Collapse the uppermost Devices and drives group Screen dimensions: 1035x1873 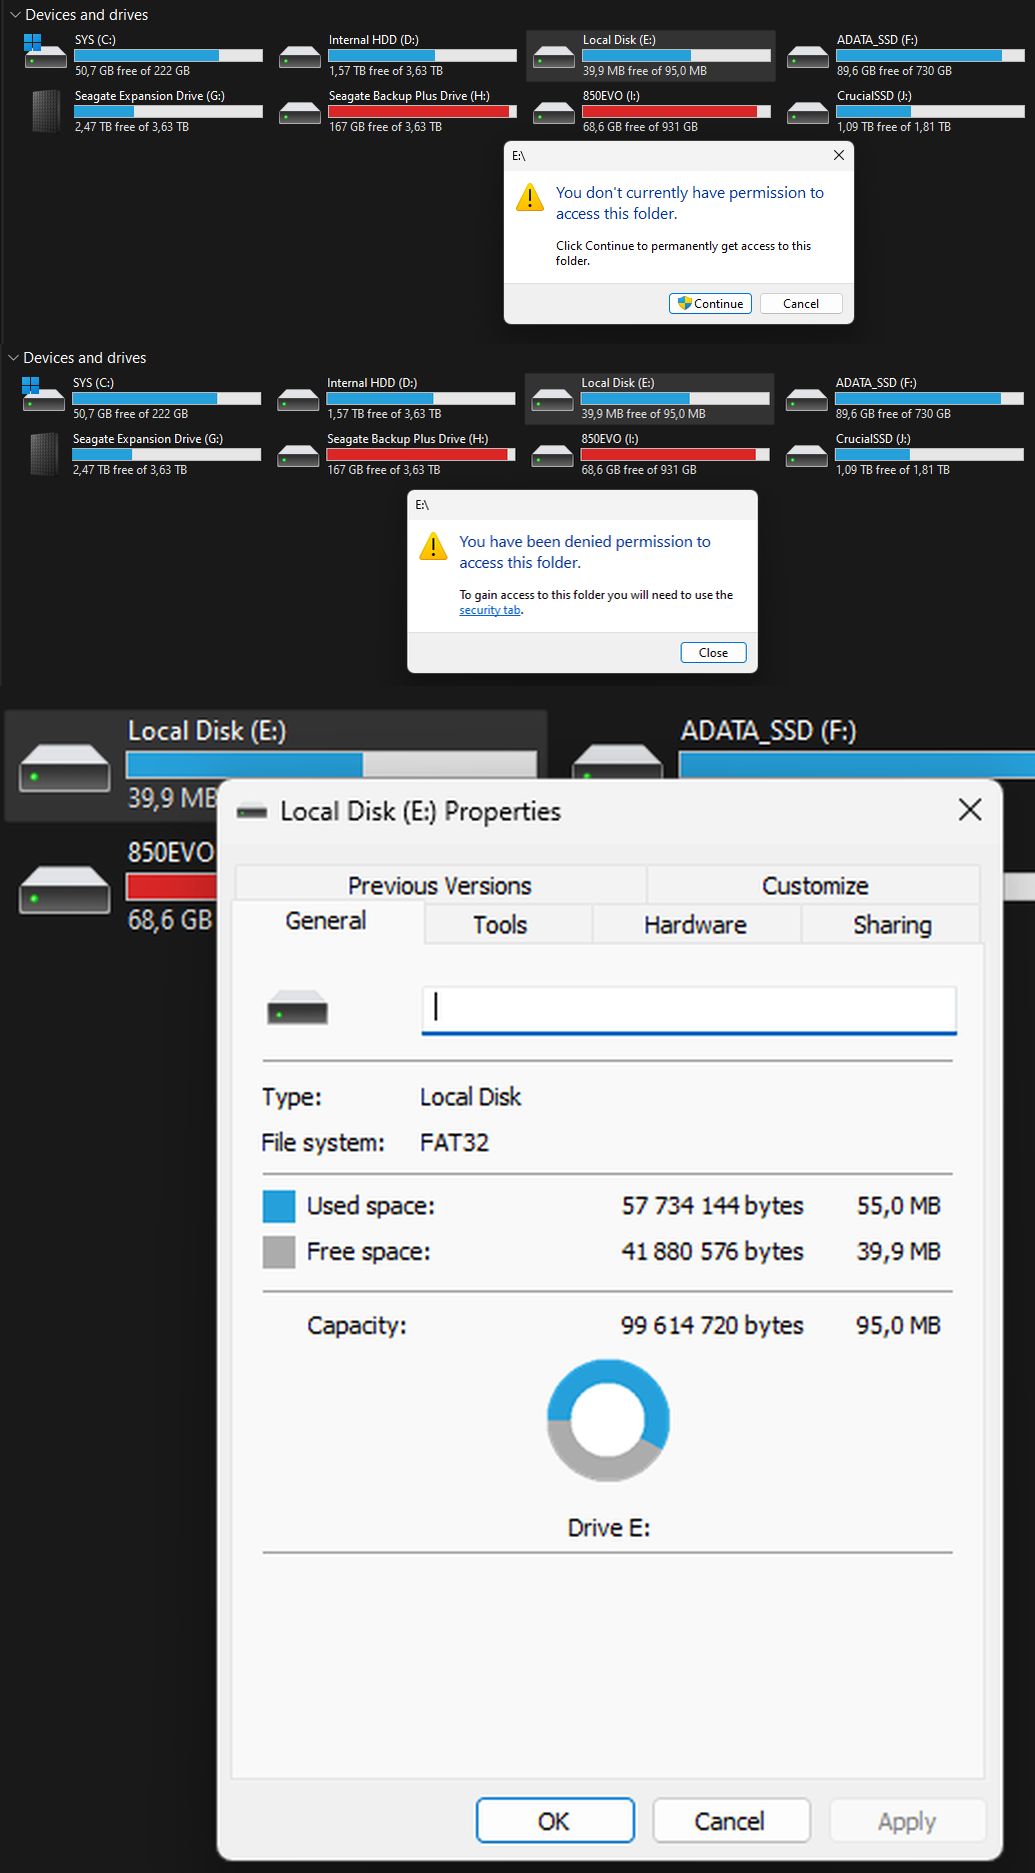coord(14,15)
